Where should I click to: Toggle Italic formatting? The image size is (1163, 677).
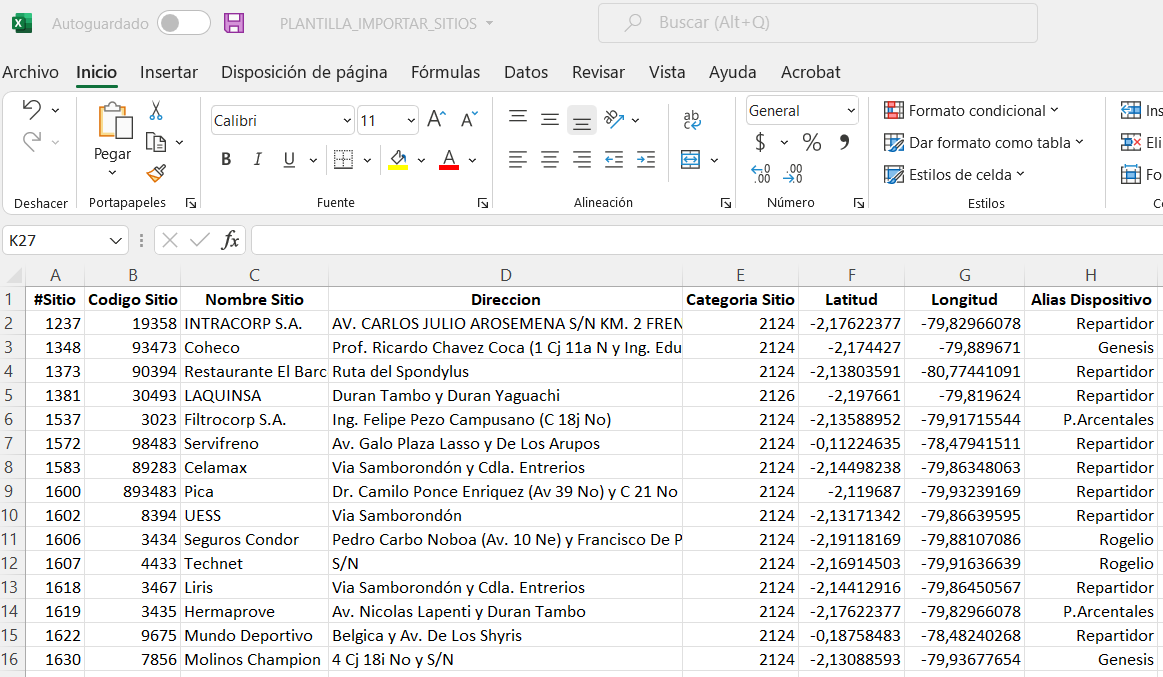tap(257, 159)
